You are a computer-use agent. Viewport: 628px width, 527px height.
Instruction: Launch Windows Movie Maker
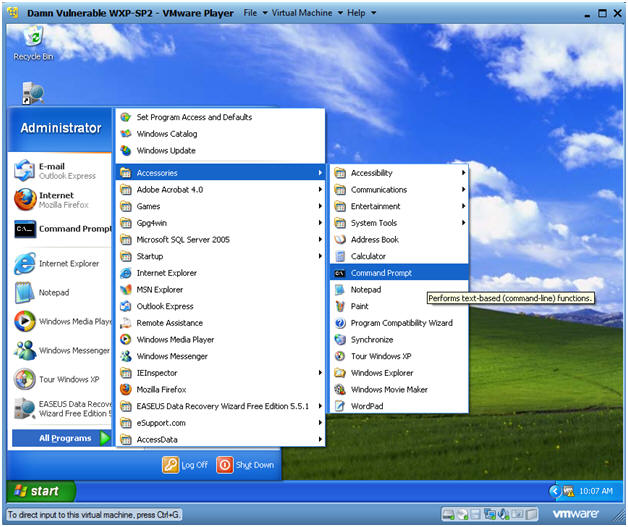point(399,389)
